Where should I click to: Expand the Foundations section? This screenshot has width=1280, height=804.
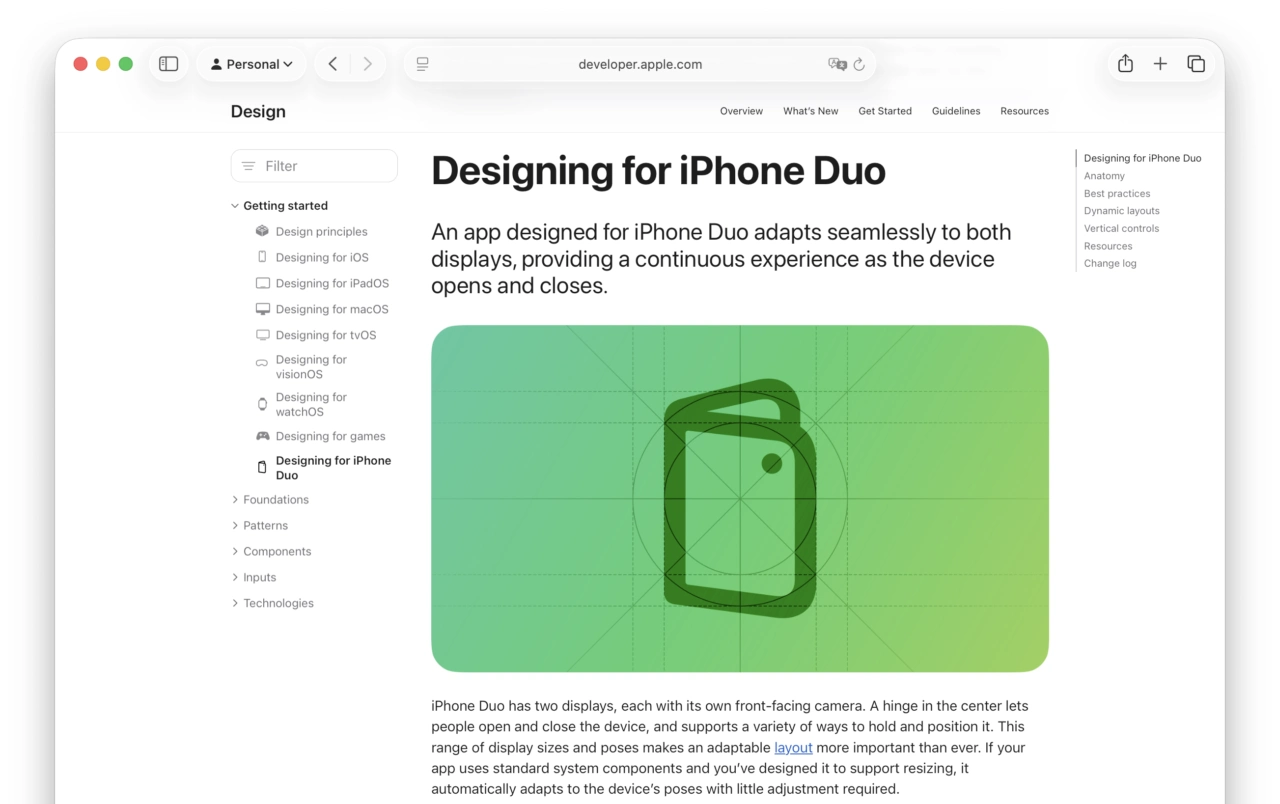(x=235, y=500)
